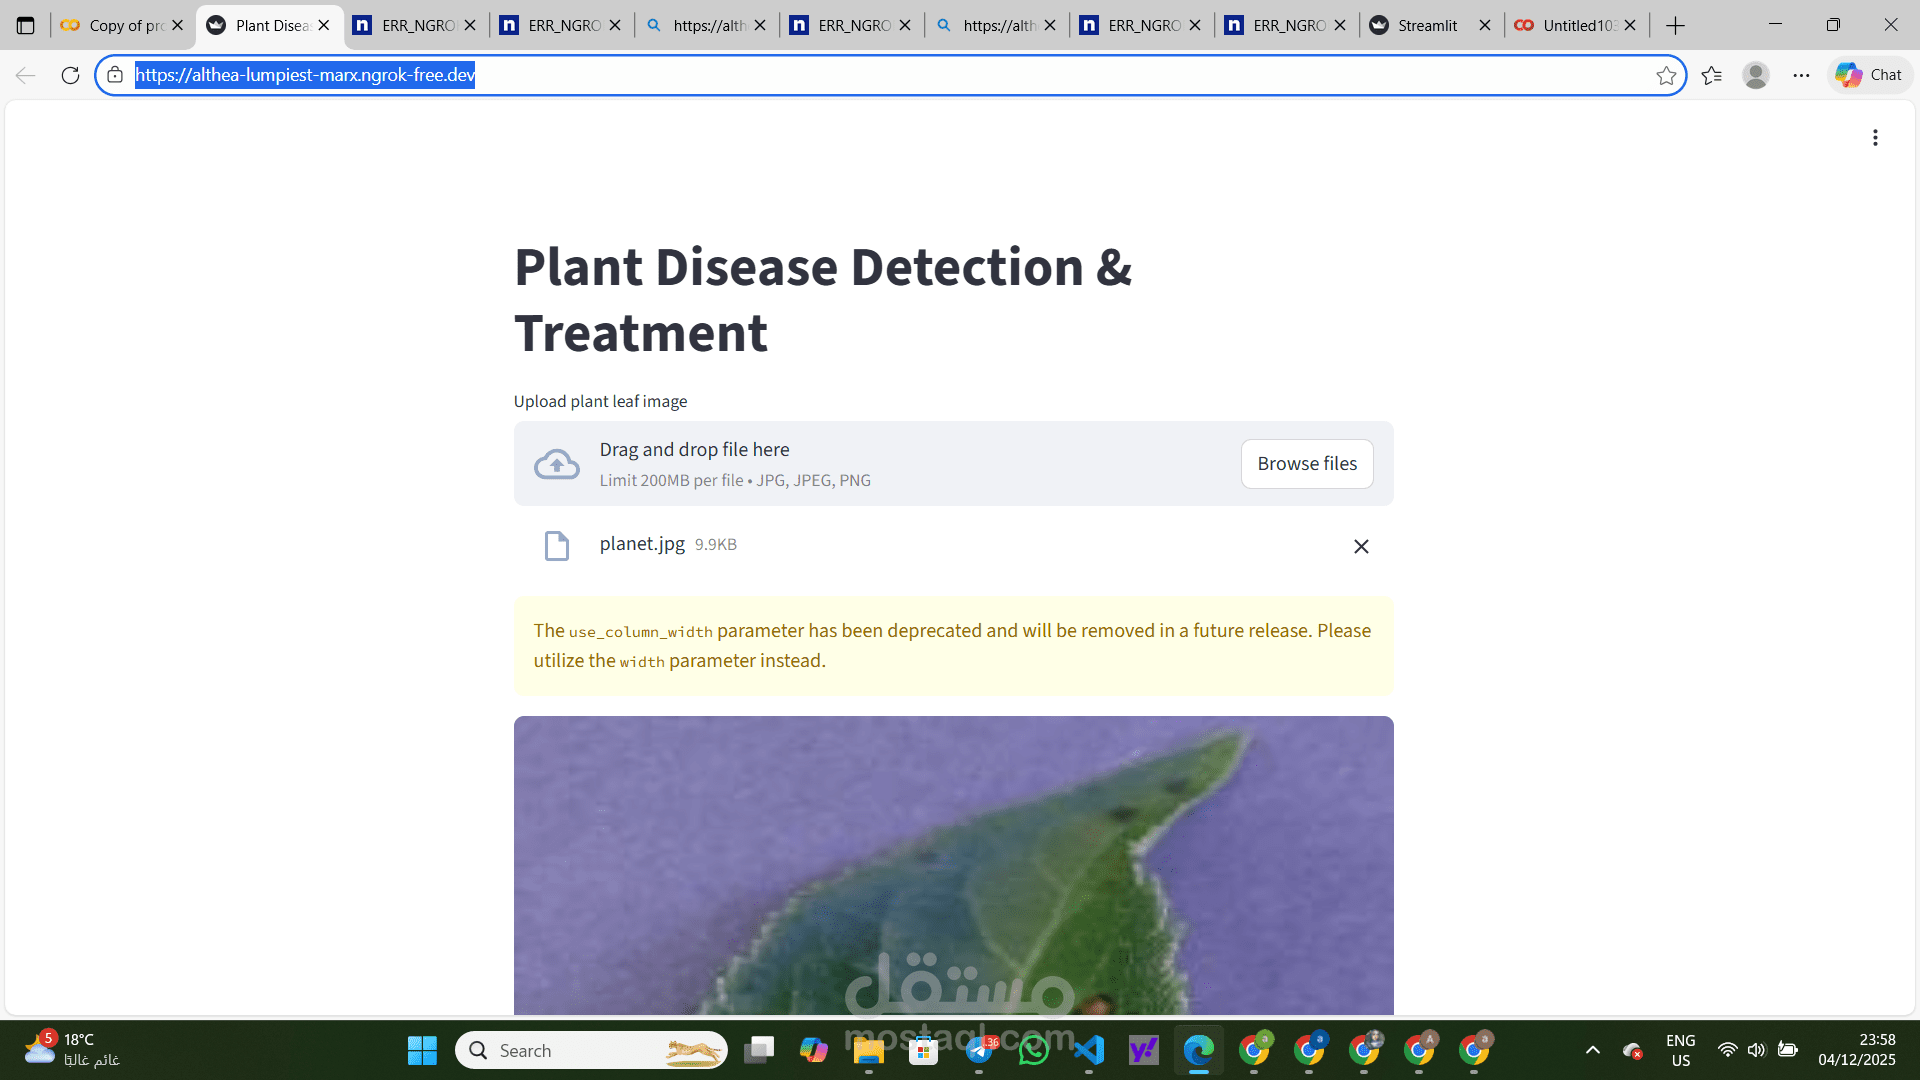Open WhatsApp from the taskbar
Screen dimensions: 1920x1080
(x=1034, y=1050)
